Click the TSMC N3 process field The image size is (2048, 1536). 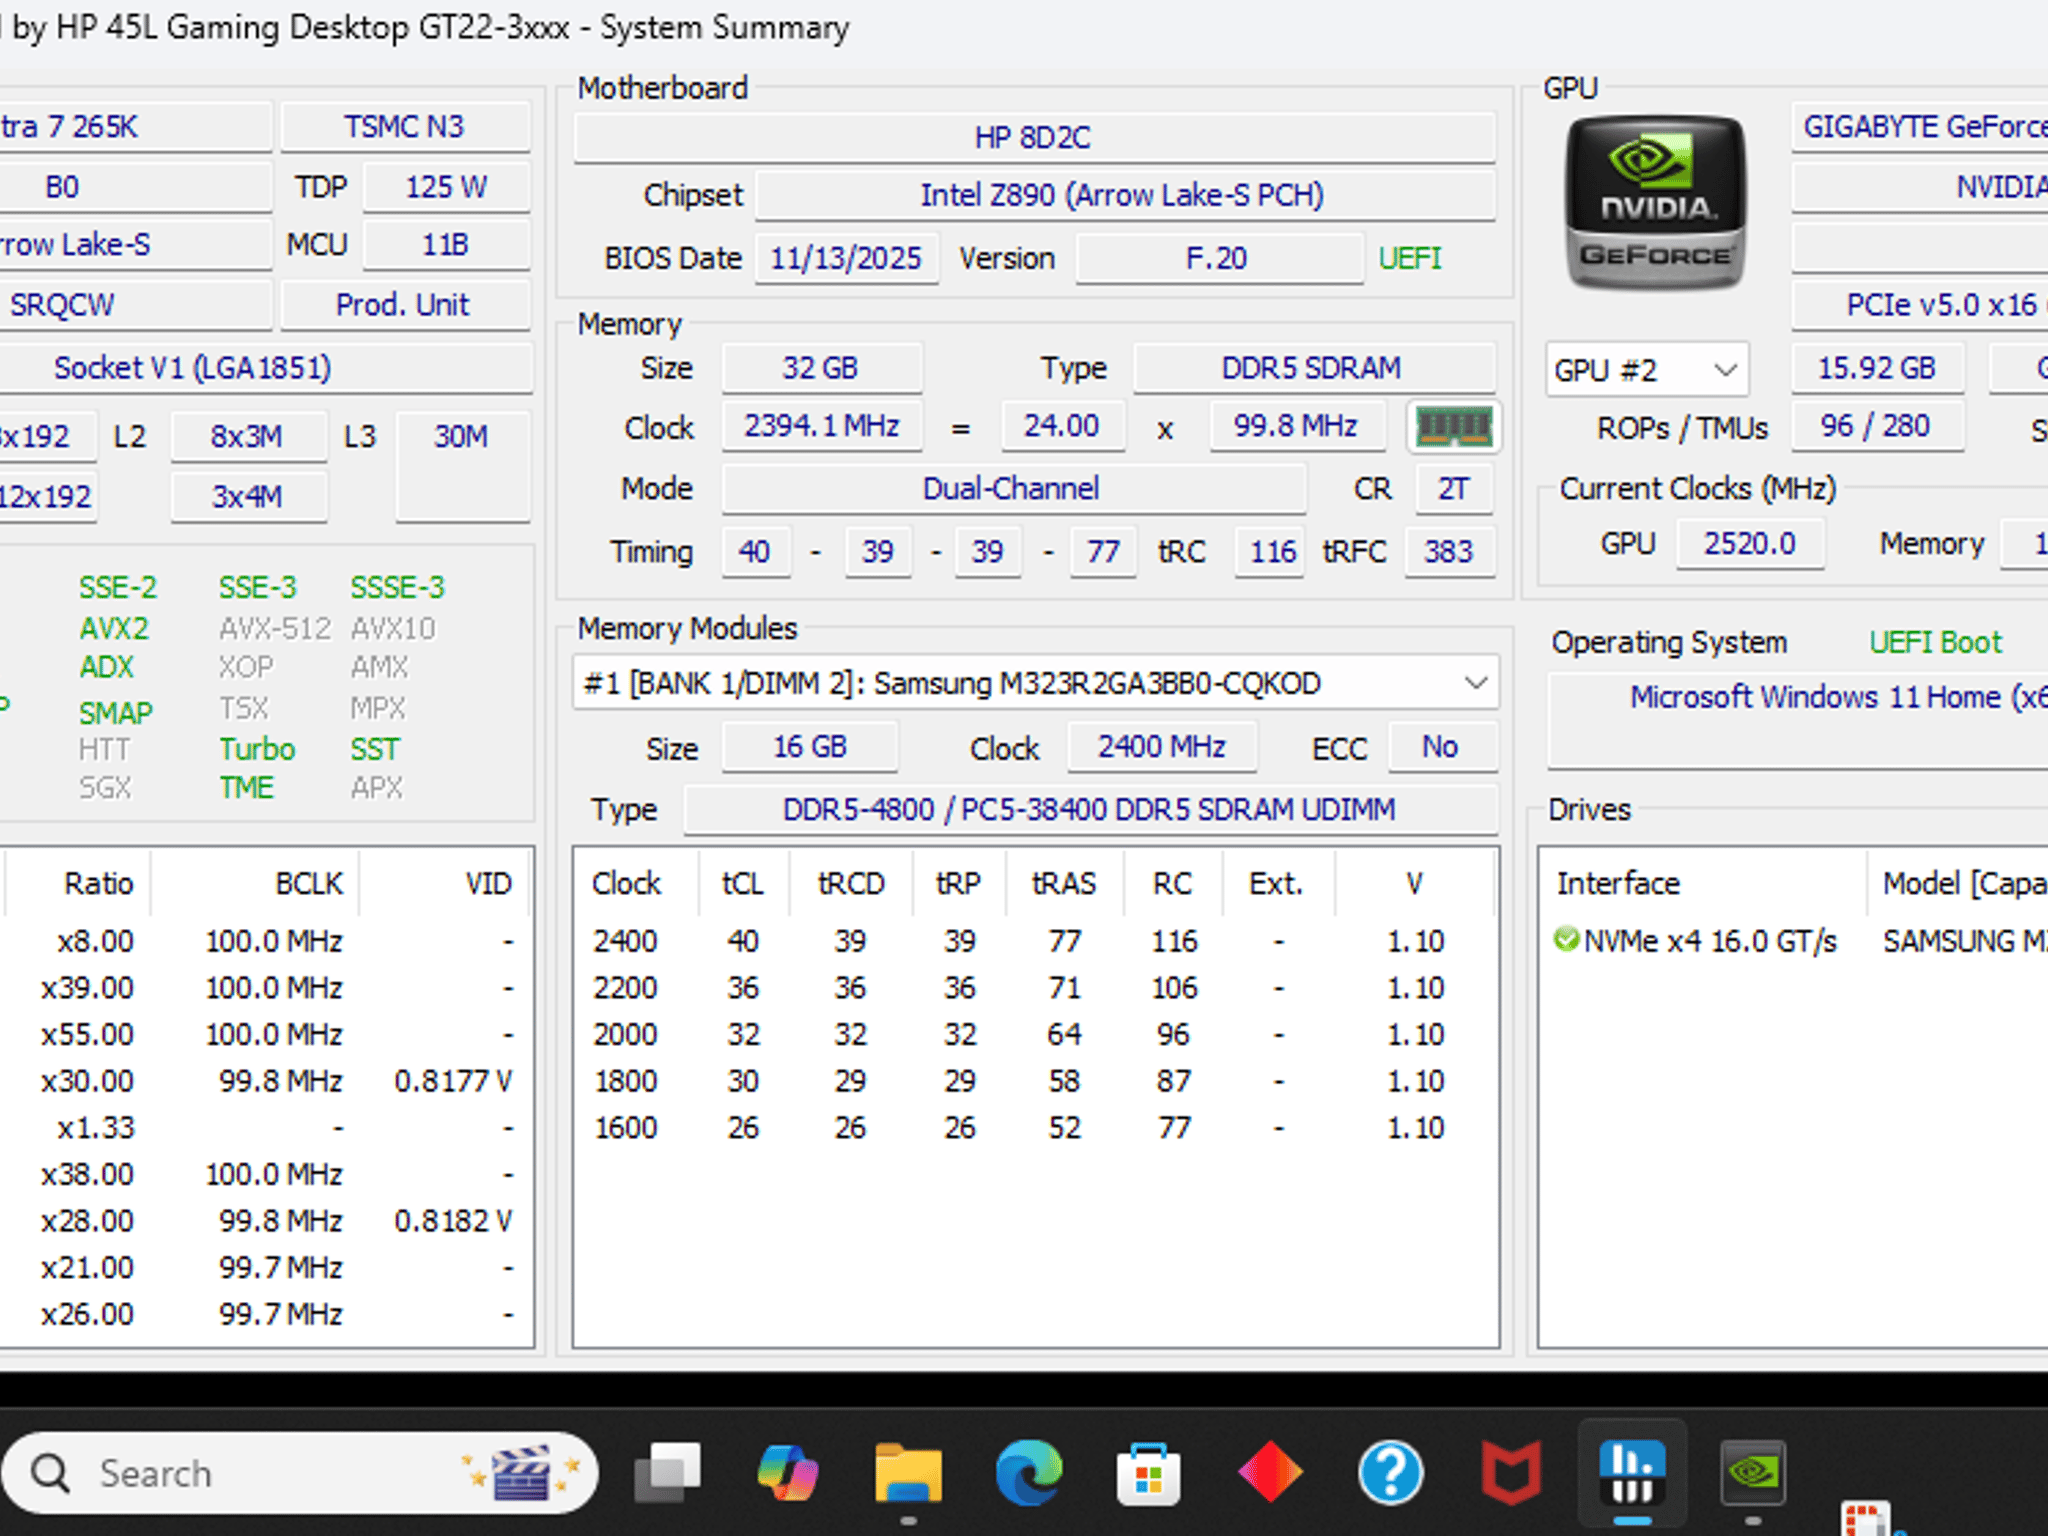[405, 127]
